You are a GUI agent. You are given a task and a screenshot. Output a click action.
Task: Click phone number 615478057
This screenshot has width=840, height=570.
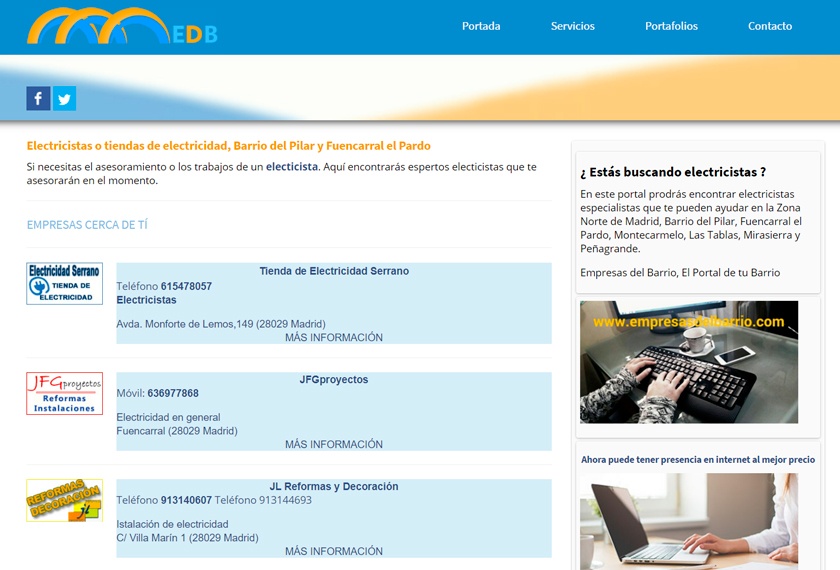pyautogui.click(x=186, y=286)
